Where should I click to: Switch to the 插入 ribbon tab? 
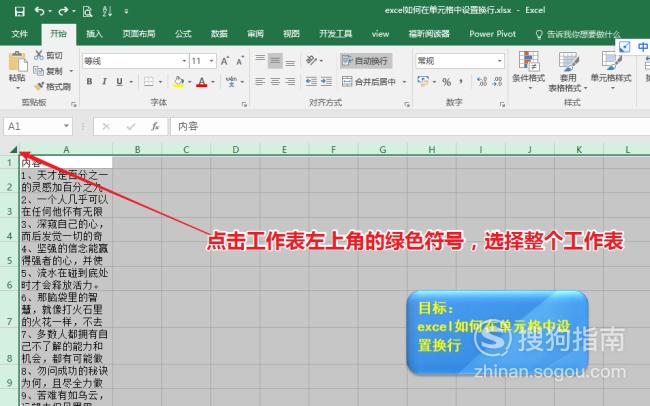click(94, 34)
